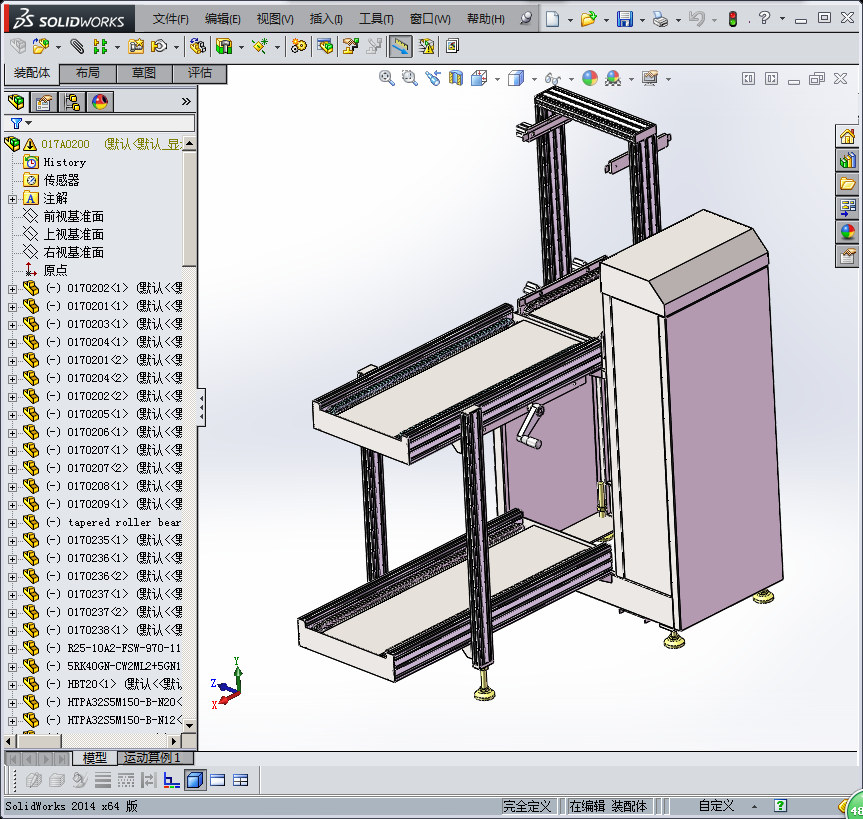Click the History item in tree

(x=65, y=163)
